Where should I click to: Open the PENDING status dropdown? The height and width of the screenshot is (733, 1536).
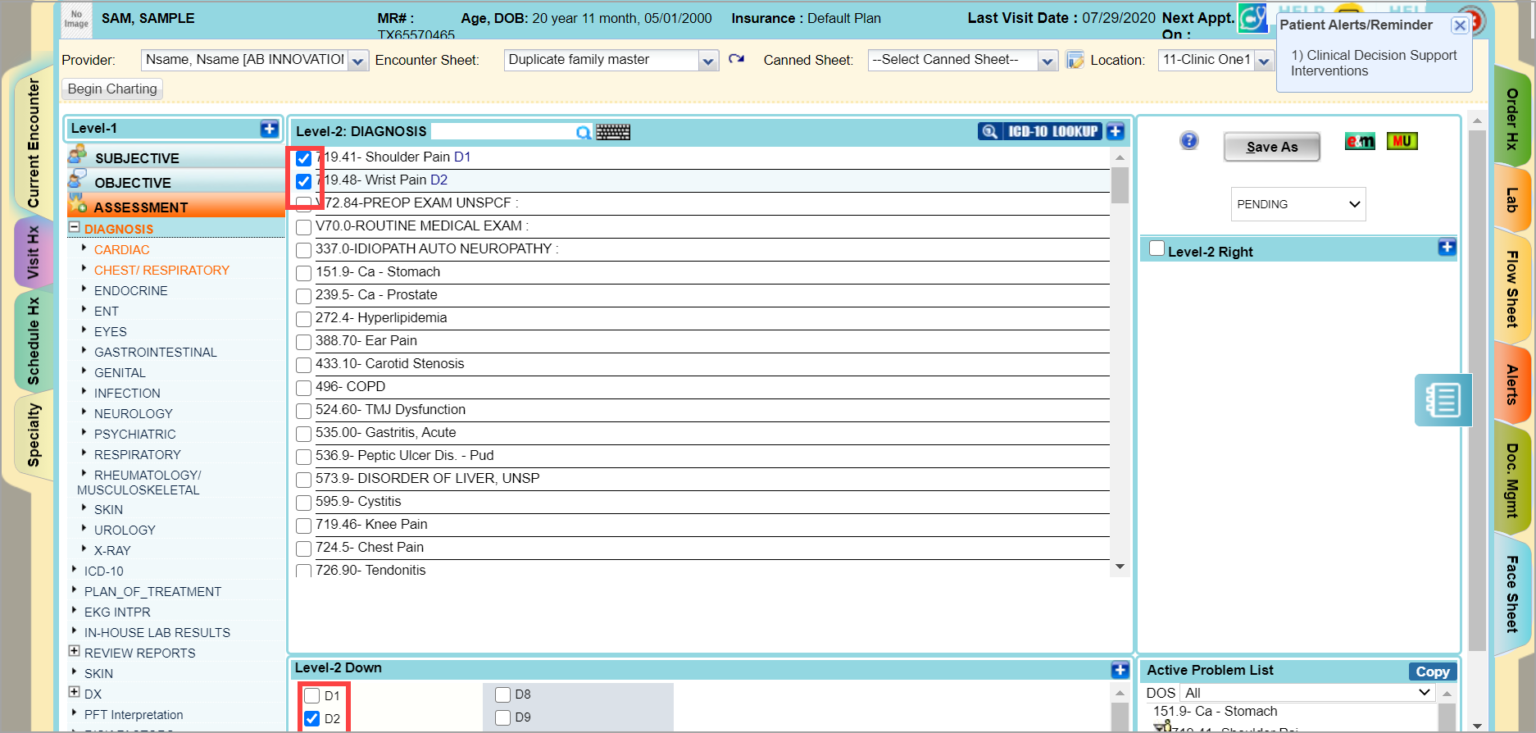tap(1298, 204)
